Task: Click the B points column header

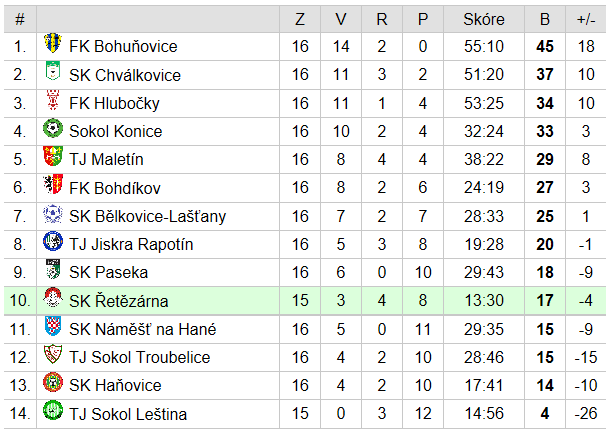Action: [x=545, y=19]
